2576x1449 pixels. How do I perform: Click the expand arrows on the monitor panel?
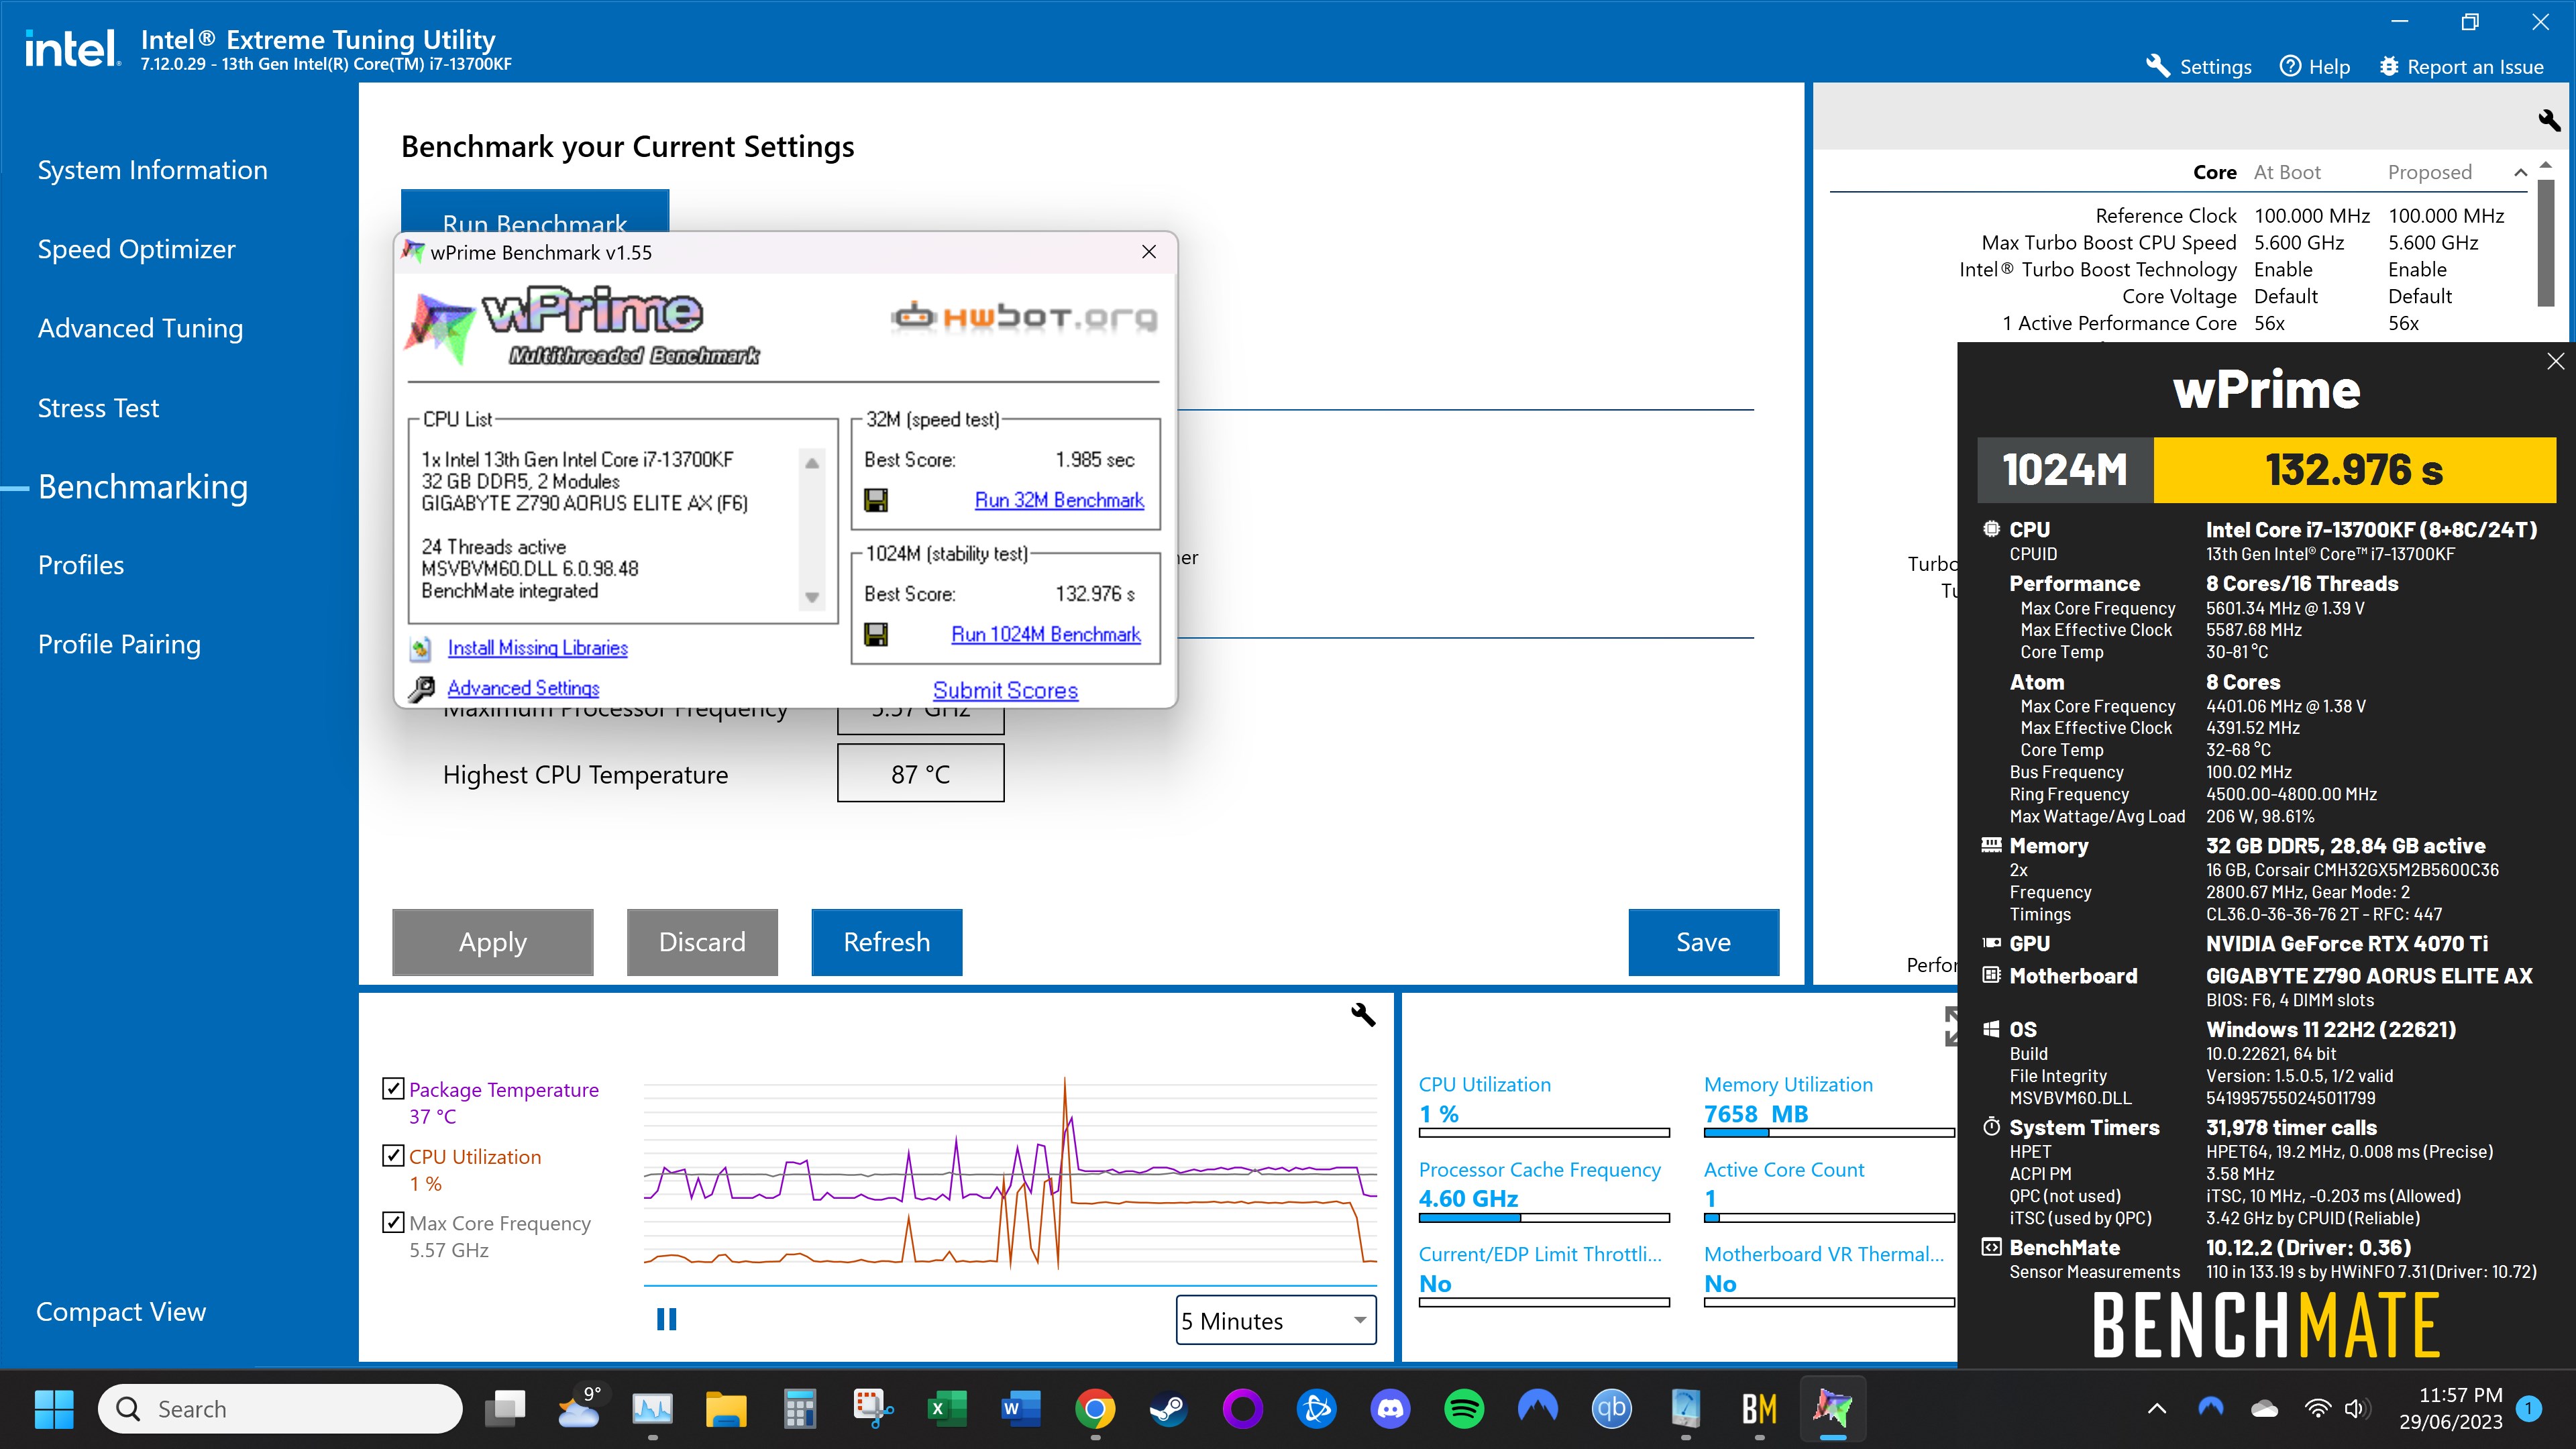pos(1951,1027)
